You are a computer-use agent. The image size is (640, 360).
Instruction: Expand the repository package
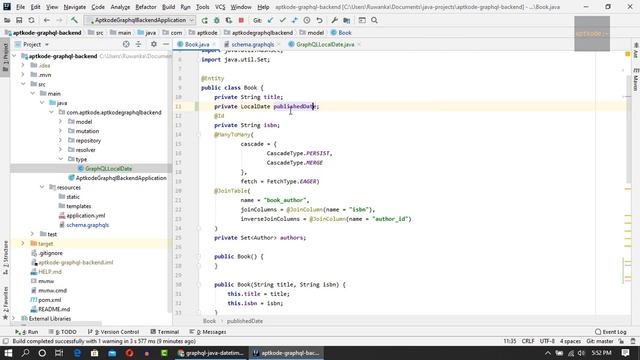tap(60, 140)
